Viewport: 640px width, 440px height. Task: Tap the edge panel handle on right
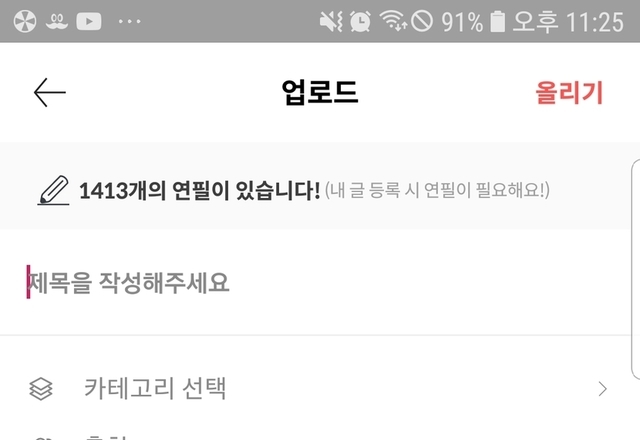[x=636, y=269]
